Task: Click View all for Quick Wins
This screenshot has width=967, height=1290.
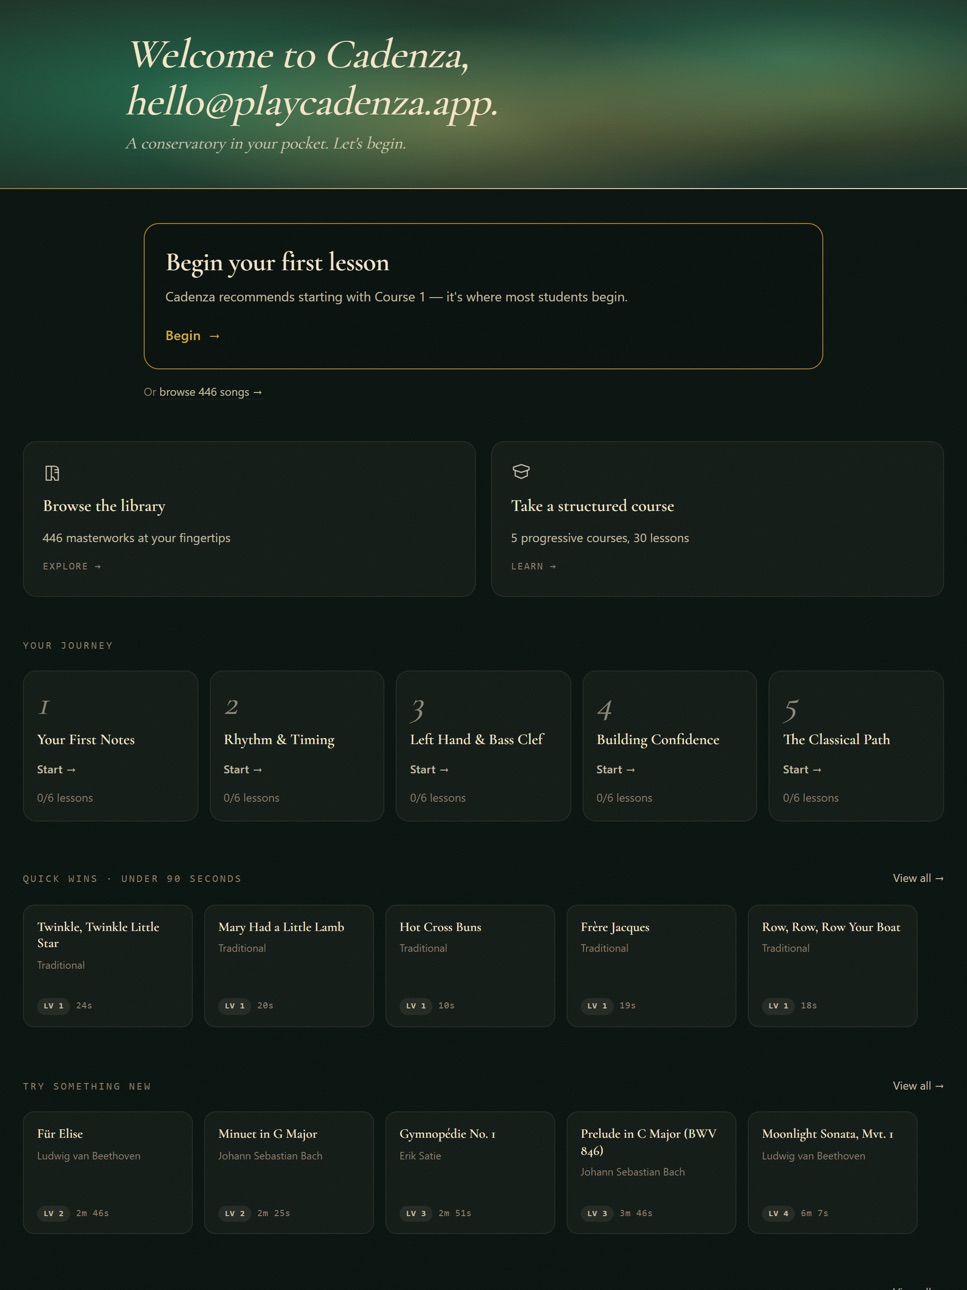Action: (918, 878)
